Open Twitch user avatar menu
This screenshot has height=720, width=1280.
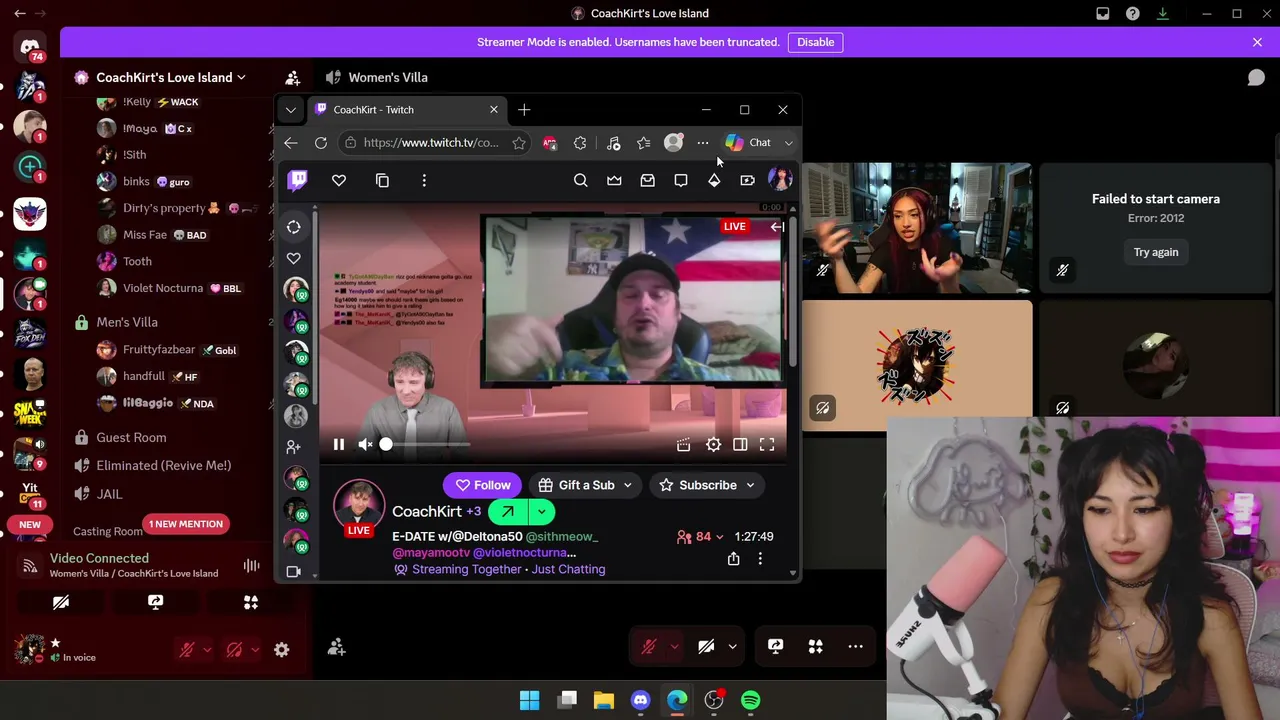coord(780,180)
